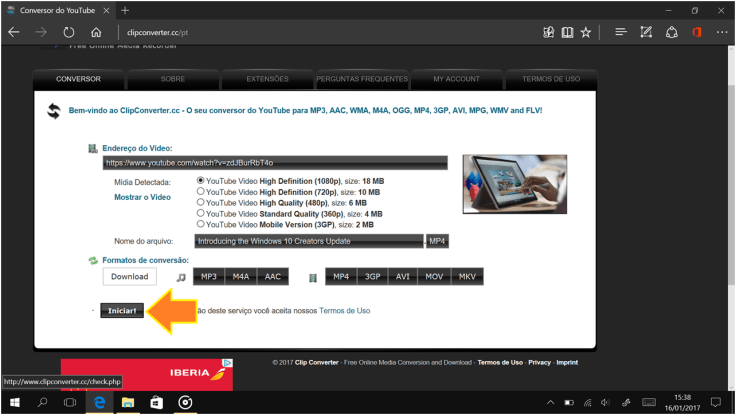The image size is (736, 415).
Task: Open the Hub menu icon
Action: 620,32
